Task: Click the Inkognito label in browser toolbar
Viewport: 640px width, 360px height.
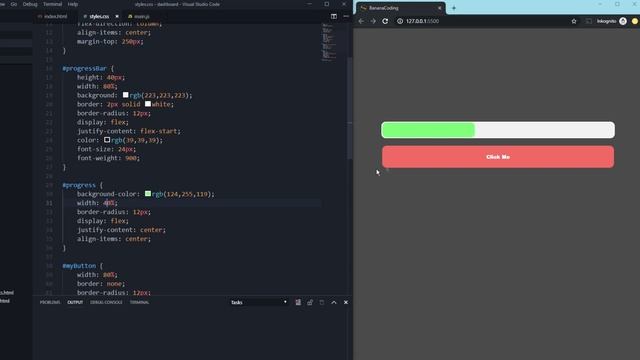Action: pyautogui.click(x=606, y=21)
